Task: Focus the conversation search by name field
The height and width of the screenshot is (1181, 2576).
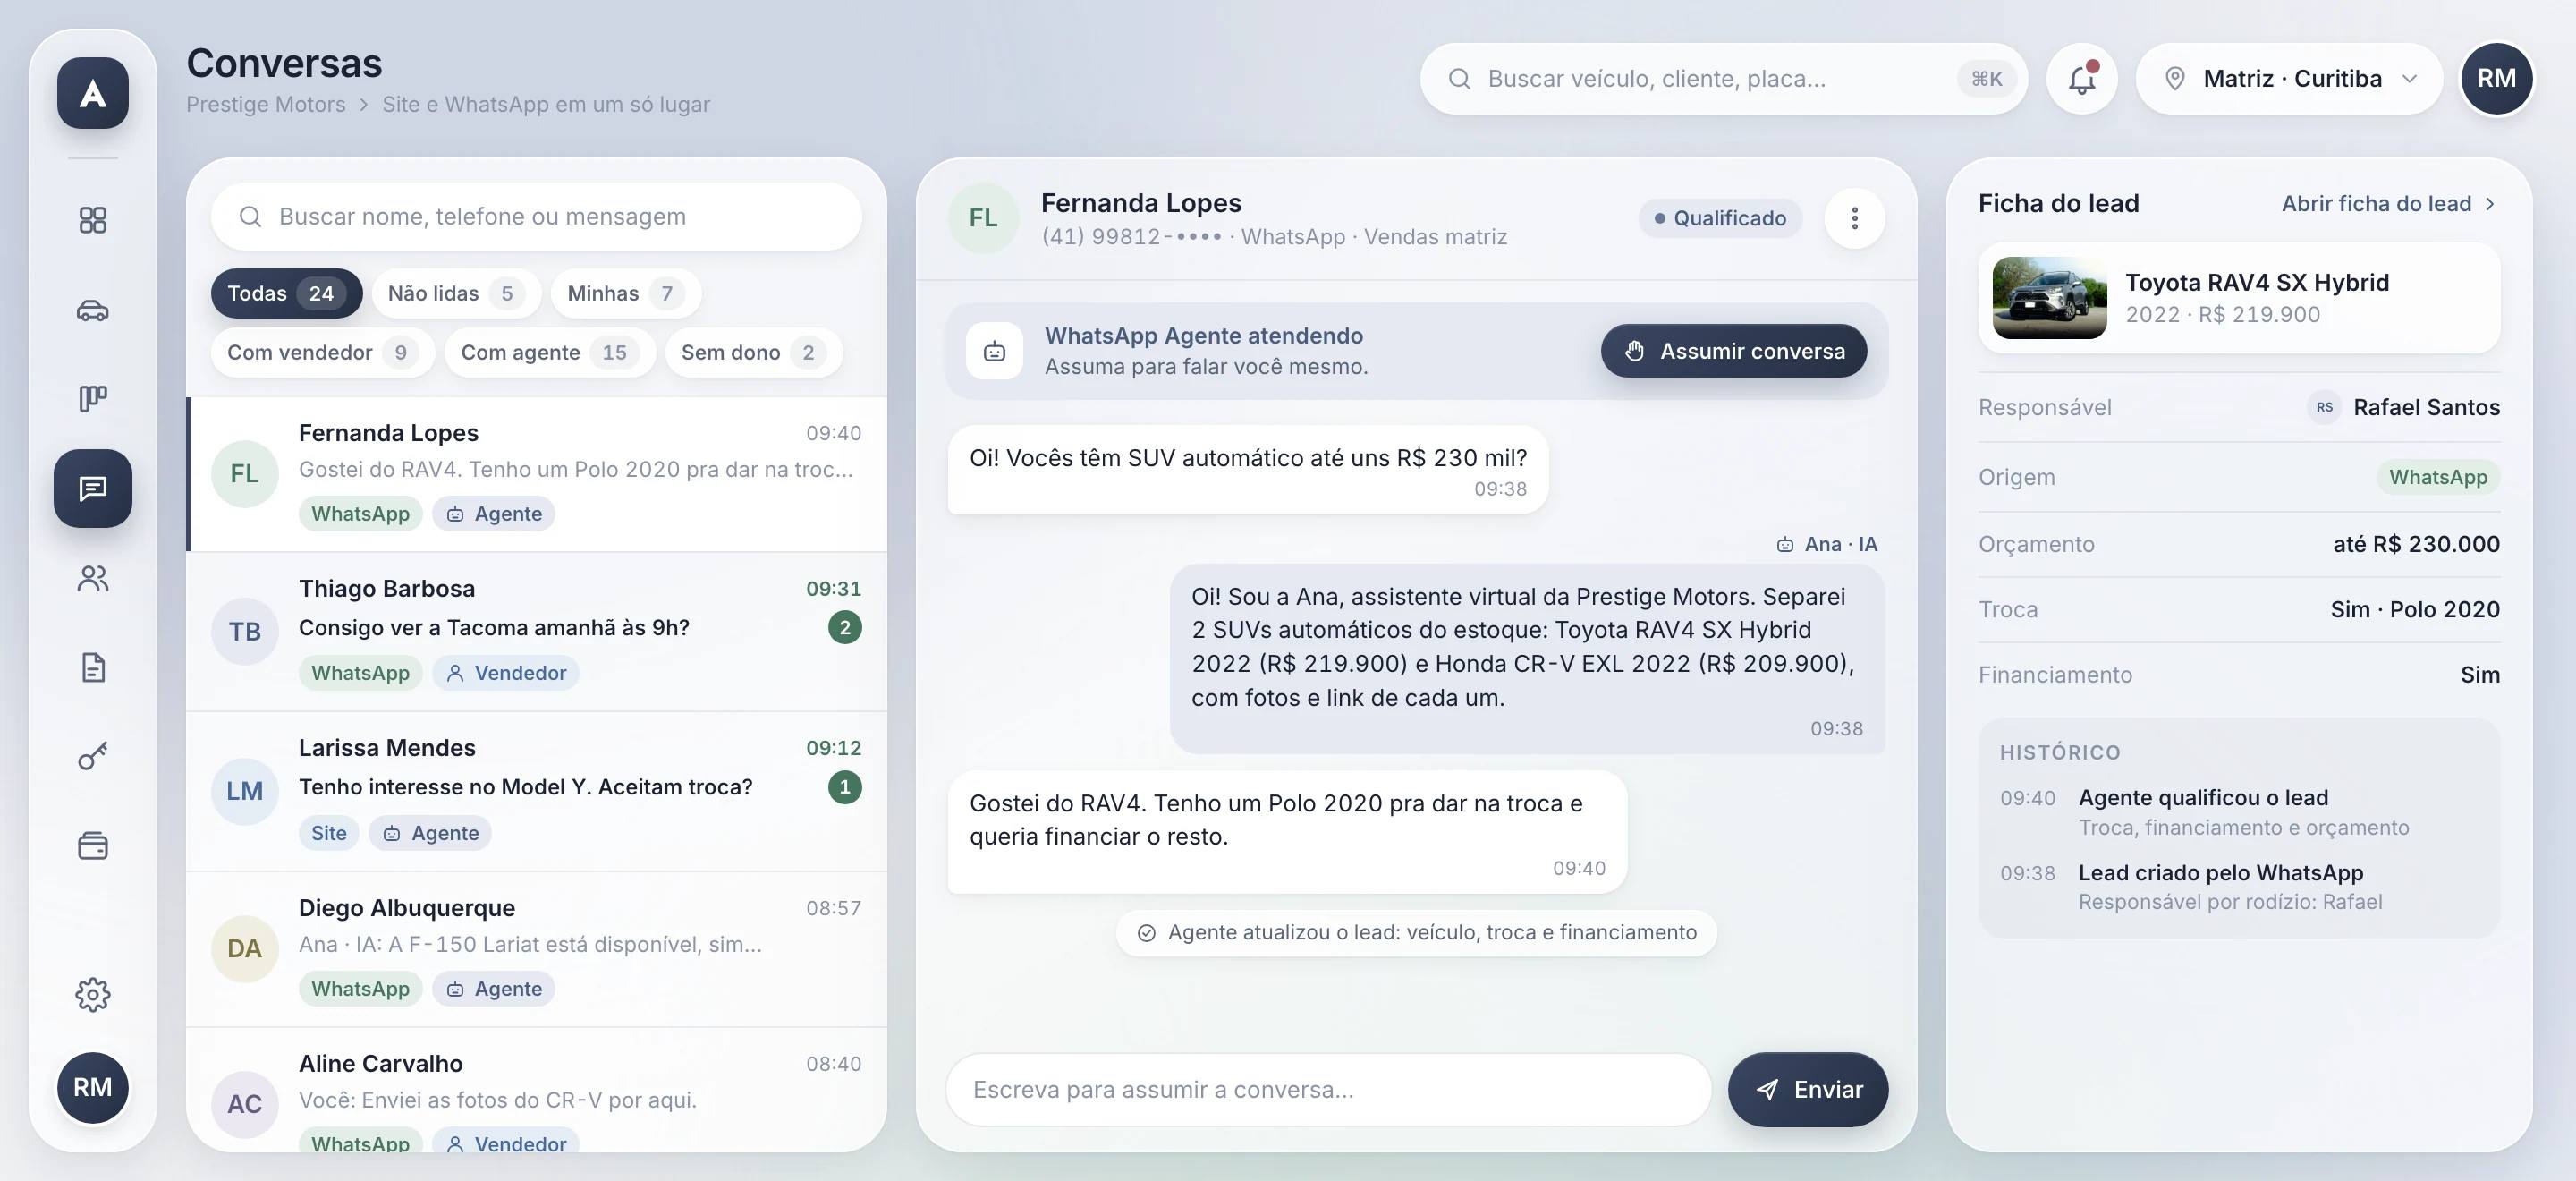Action: pos(536,216)
